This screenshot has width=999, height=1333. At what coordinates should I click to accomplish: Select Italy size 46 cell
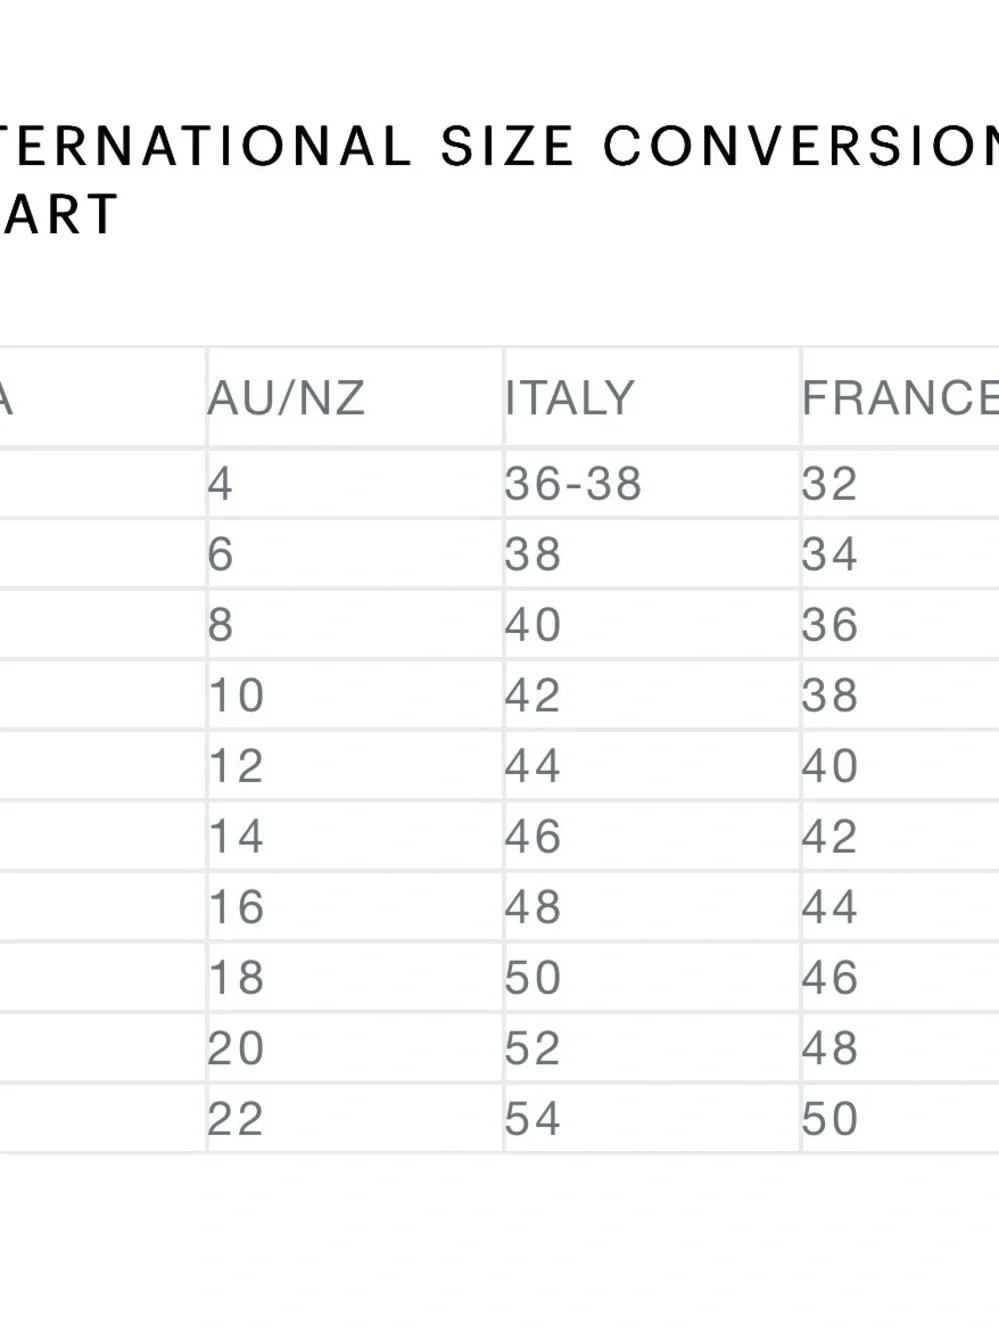(652, 836)
